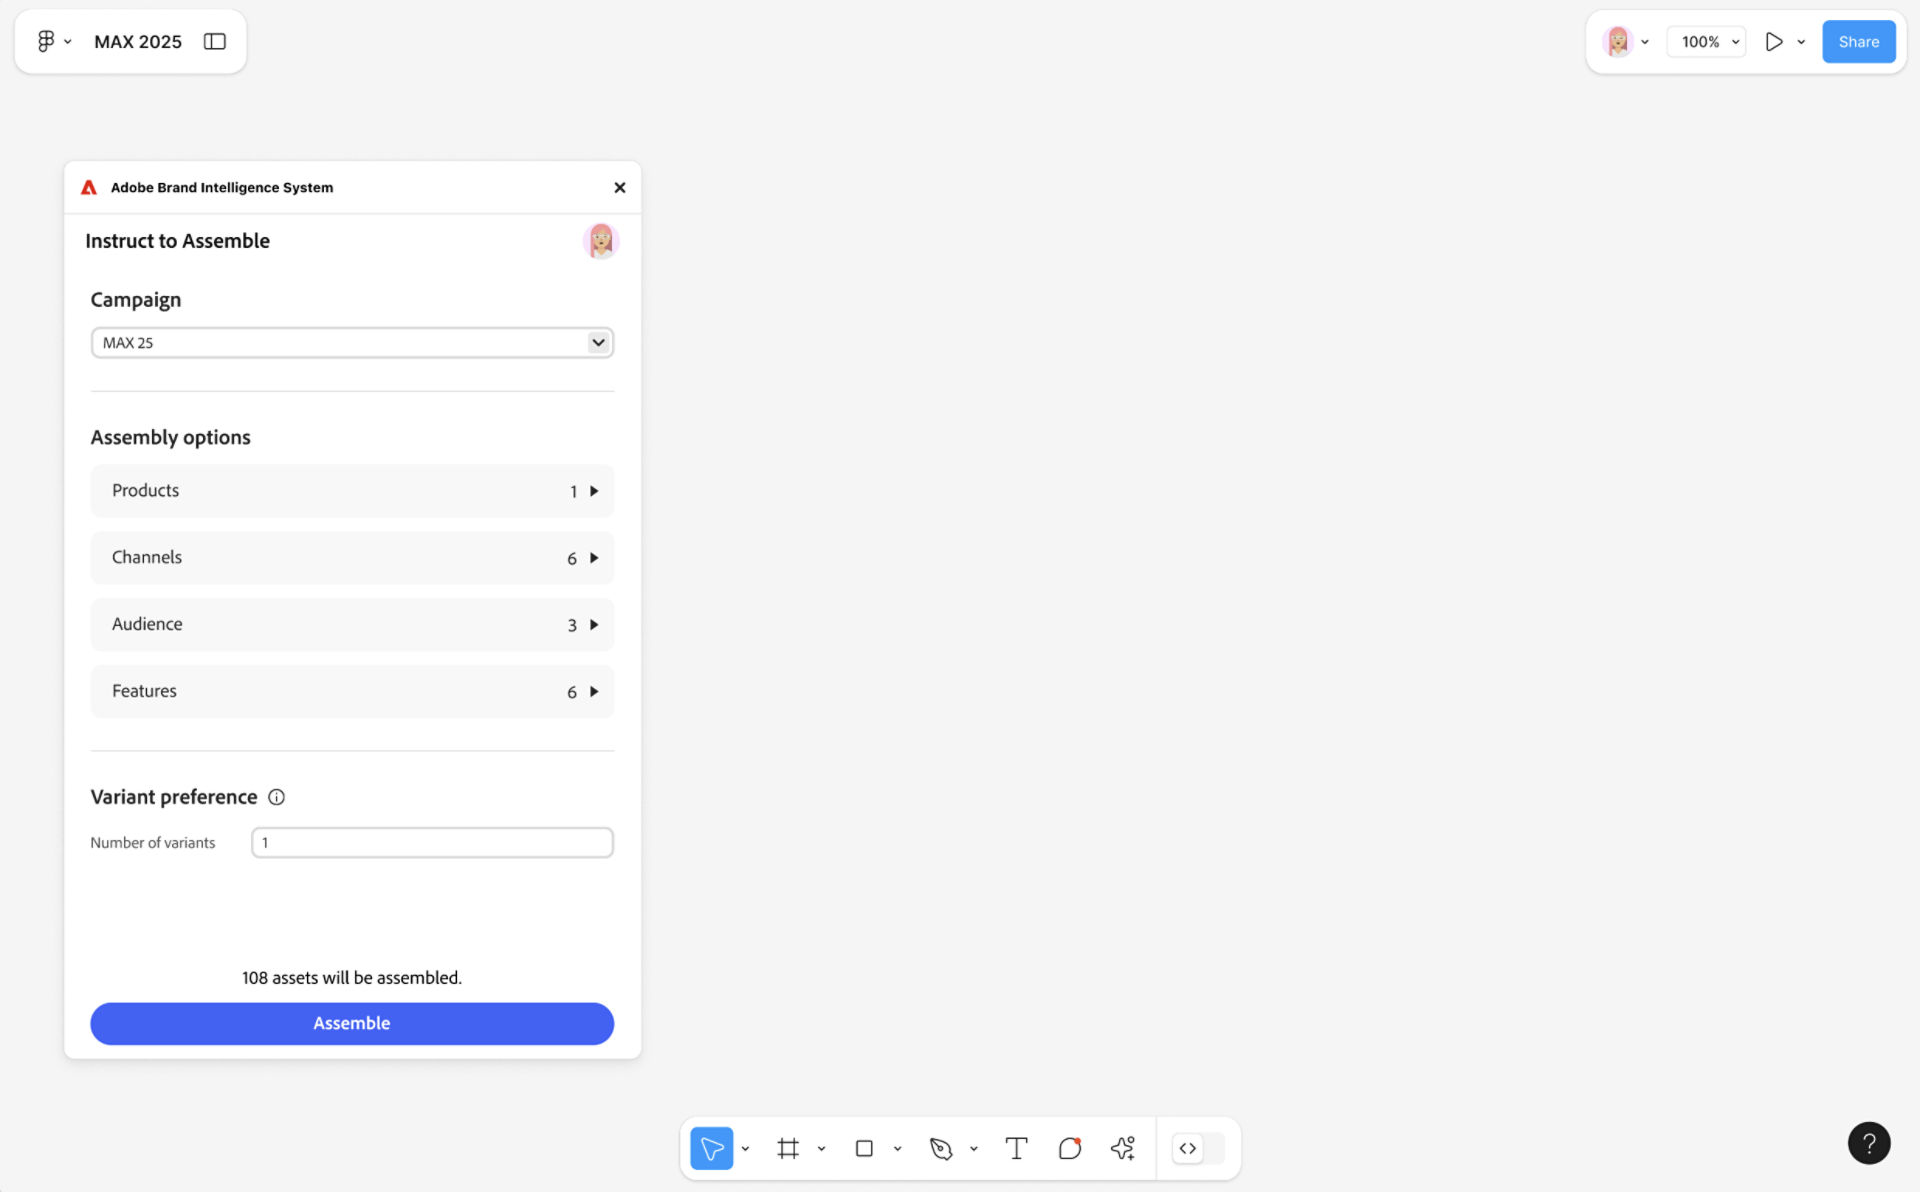
Task: Switch to Dev Mode
Action: click(1188, 1148)
